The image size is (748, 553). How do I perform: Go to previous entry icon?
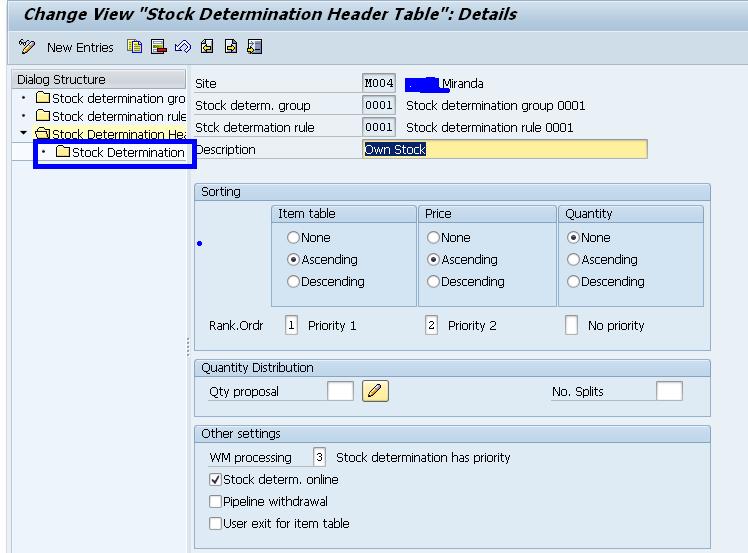[207, 47]
